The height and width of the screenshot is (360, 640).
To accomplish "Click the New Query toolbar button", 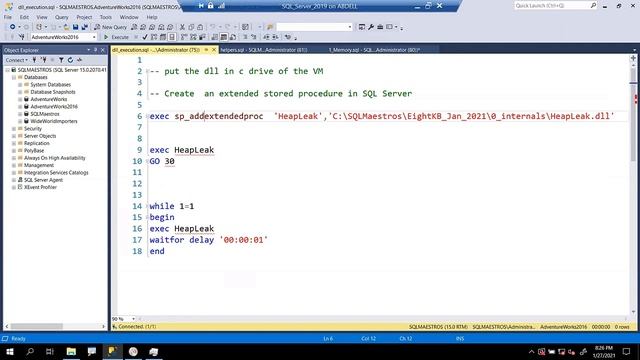I will tap(111, 27).
